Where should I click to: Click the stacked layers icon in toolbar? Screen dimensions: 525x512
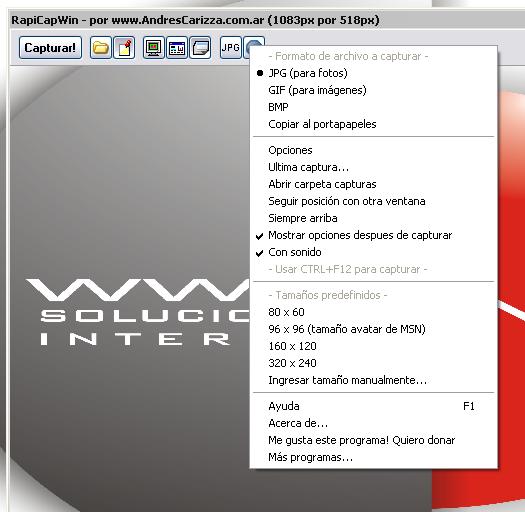pos(200,48)
